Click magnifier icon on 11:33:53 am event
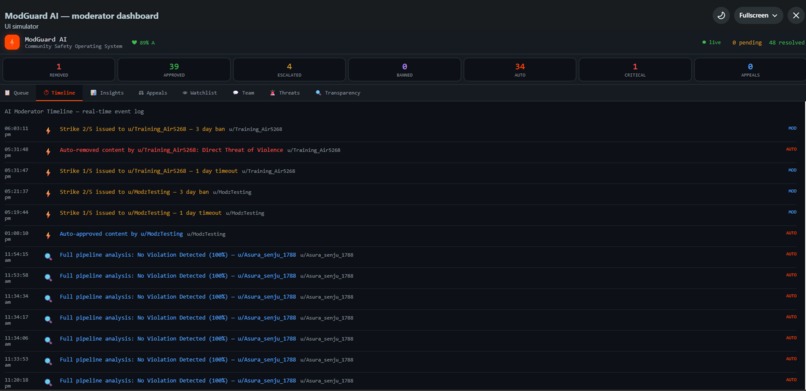 [48, 361]
